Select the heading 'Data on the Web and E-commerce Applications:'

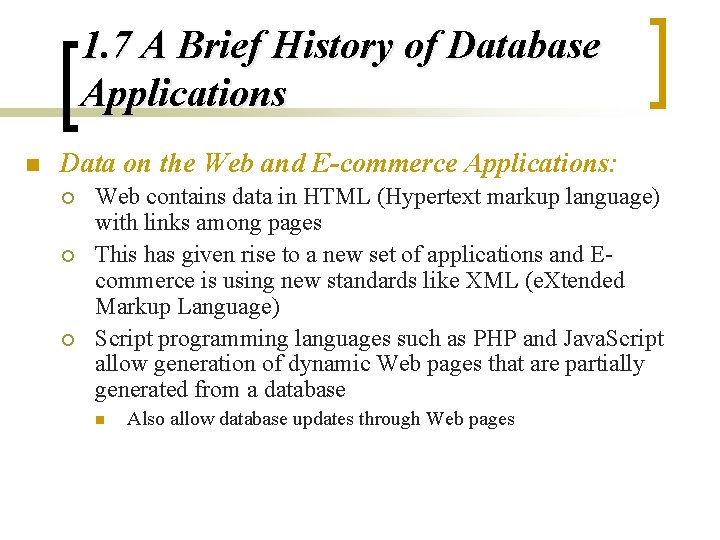[338, 163]
